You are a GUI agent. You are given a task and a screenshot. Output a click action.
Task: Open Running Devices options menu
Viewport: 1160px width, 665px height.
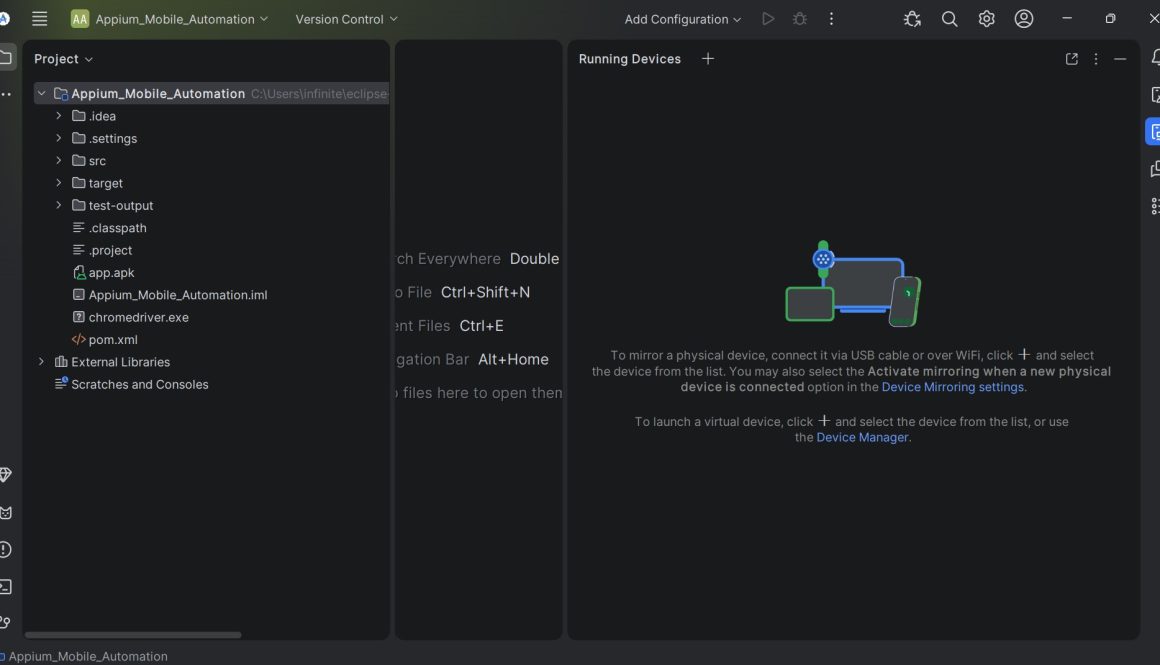point(1096,59)
